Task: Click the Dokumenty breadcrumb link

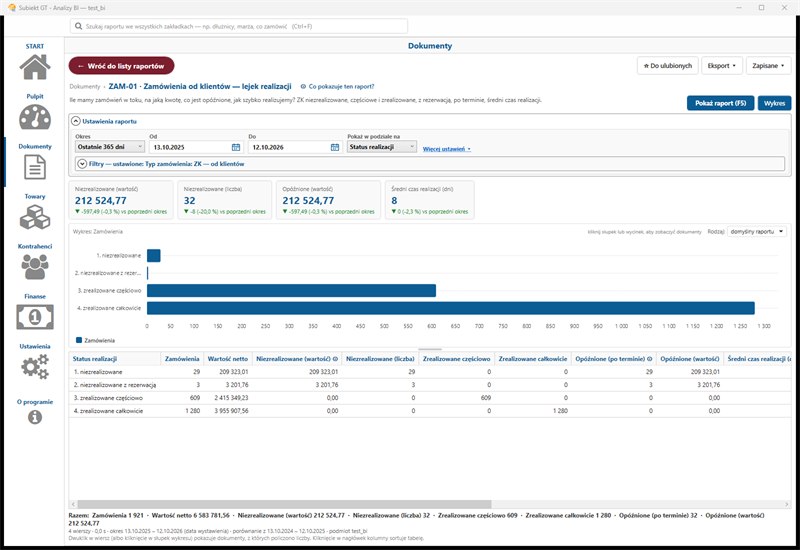Action: (85, 87)
